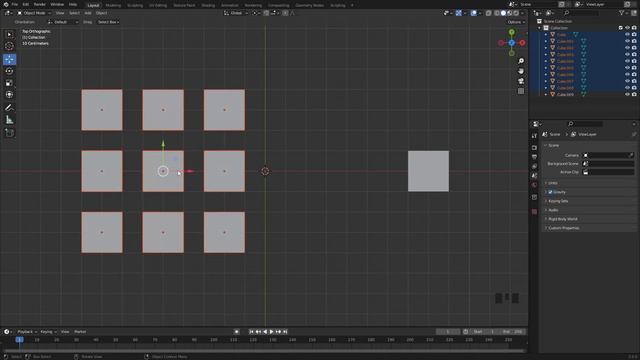The image size is (640, 360).
Task: Open the Collection properties tab icon
Action: pos(534,198)
